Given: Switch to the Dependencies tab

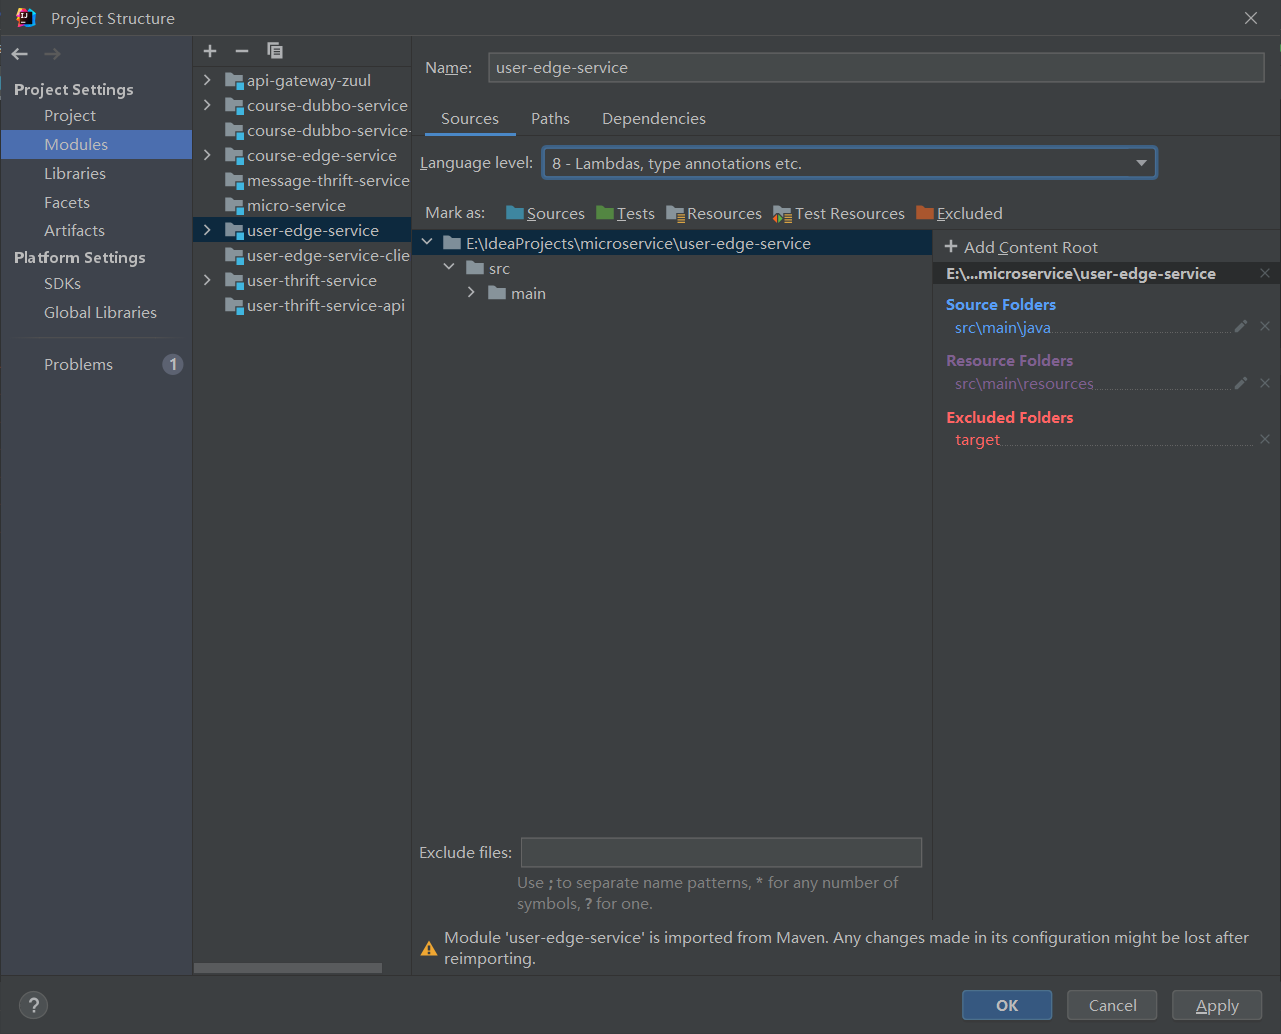Looking at the screenshot, I should 653,119.
